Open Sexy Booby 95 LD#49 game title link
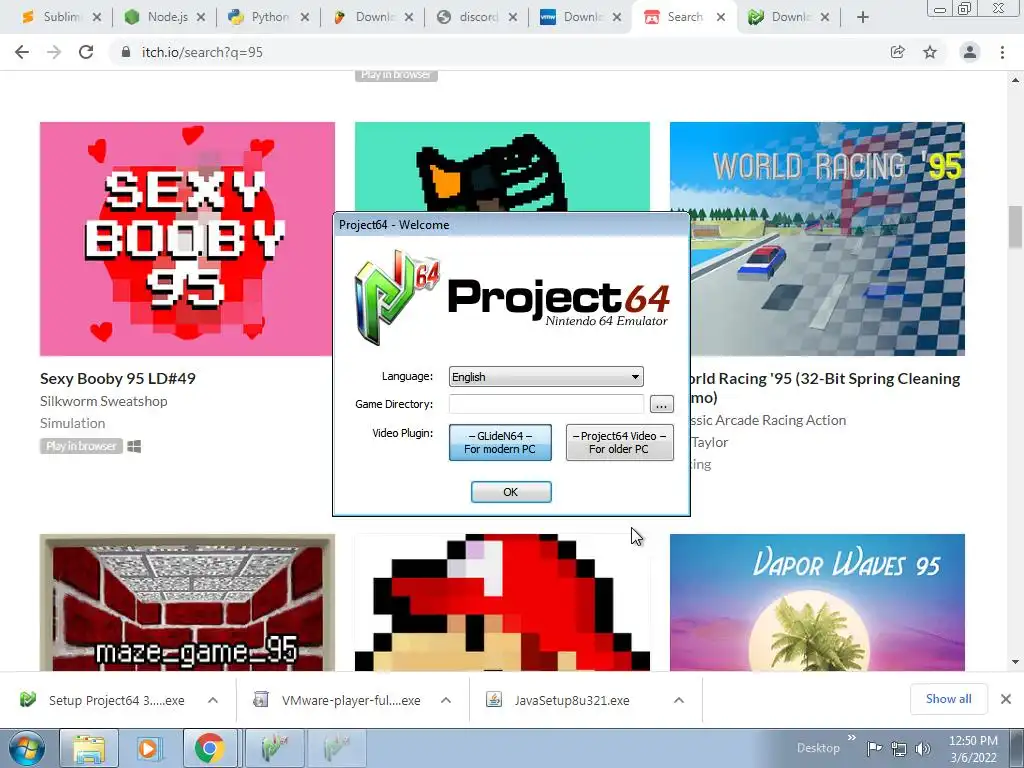 (x=118, y=378)
